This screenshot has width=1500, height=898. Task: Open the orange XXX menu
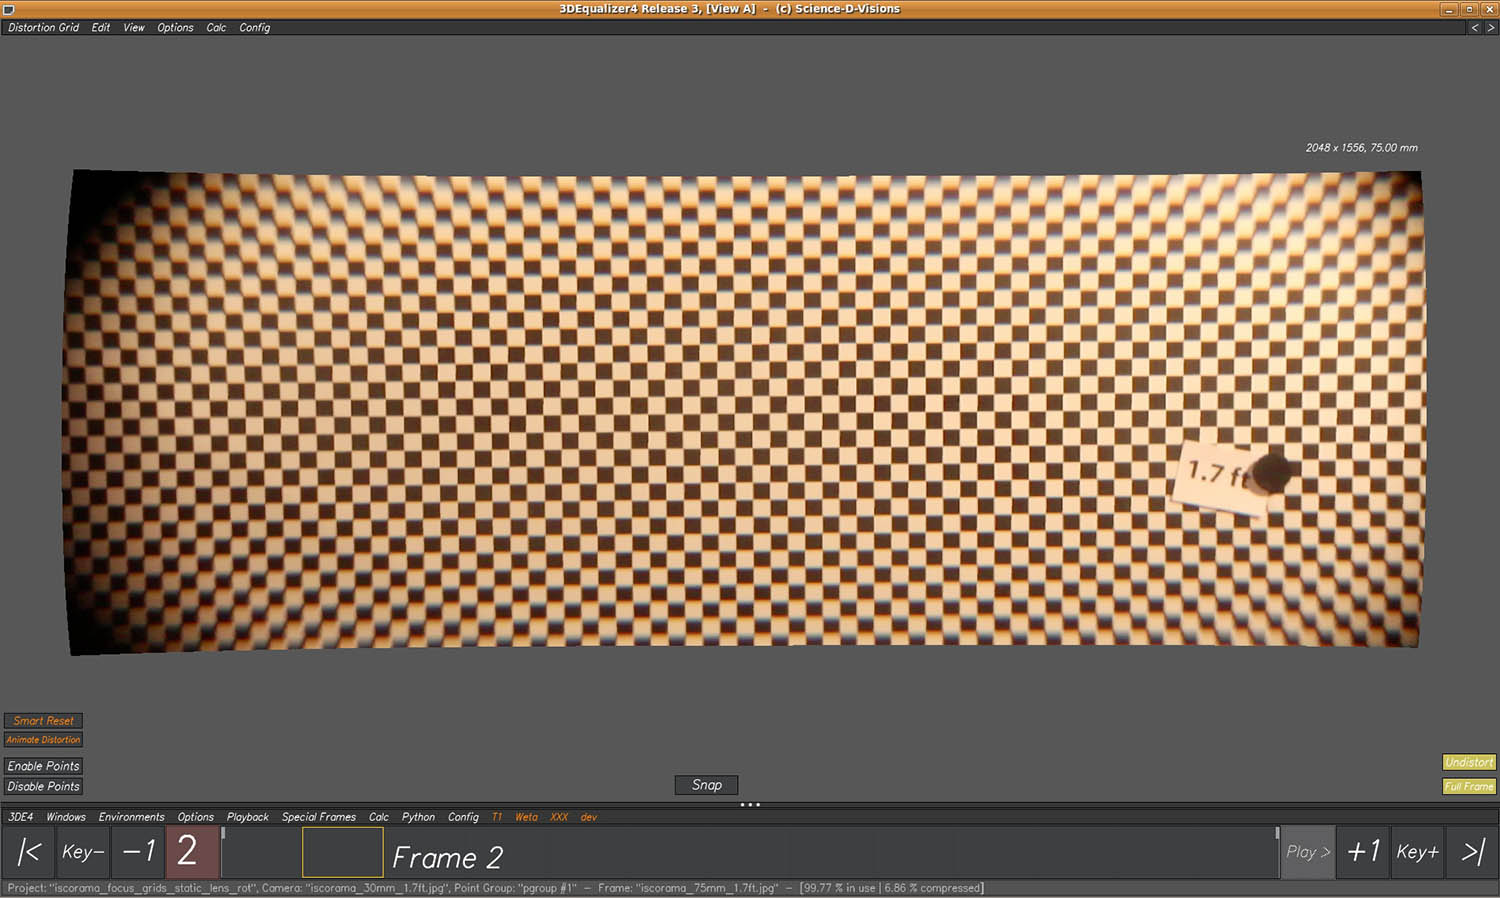(559, 817)
